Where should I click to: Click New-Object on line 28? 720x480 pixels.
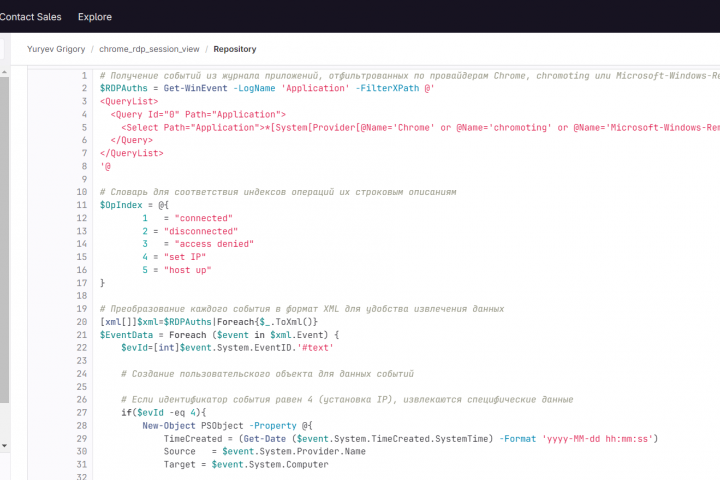[x=169, y=426]
